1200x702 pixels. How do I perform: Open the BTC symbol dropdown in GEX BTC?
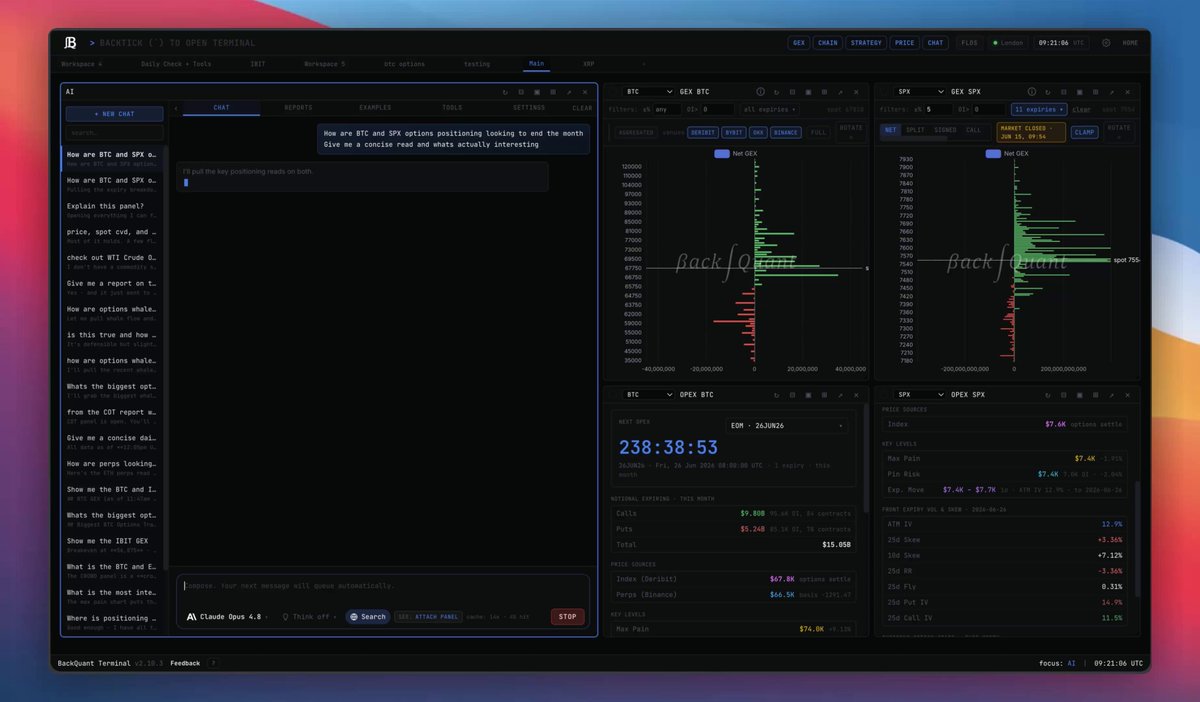coord(647,91)
